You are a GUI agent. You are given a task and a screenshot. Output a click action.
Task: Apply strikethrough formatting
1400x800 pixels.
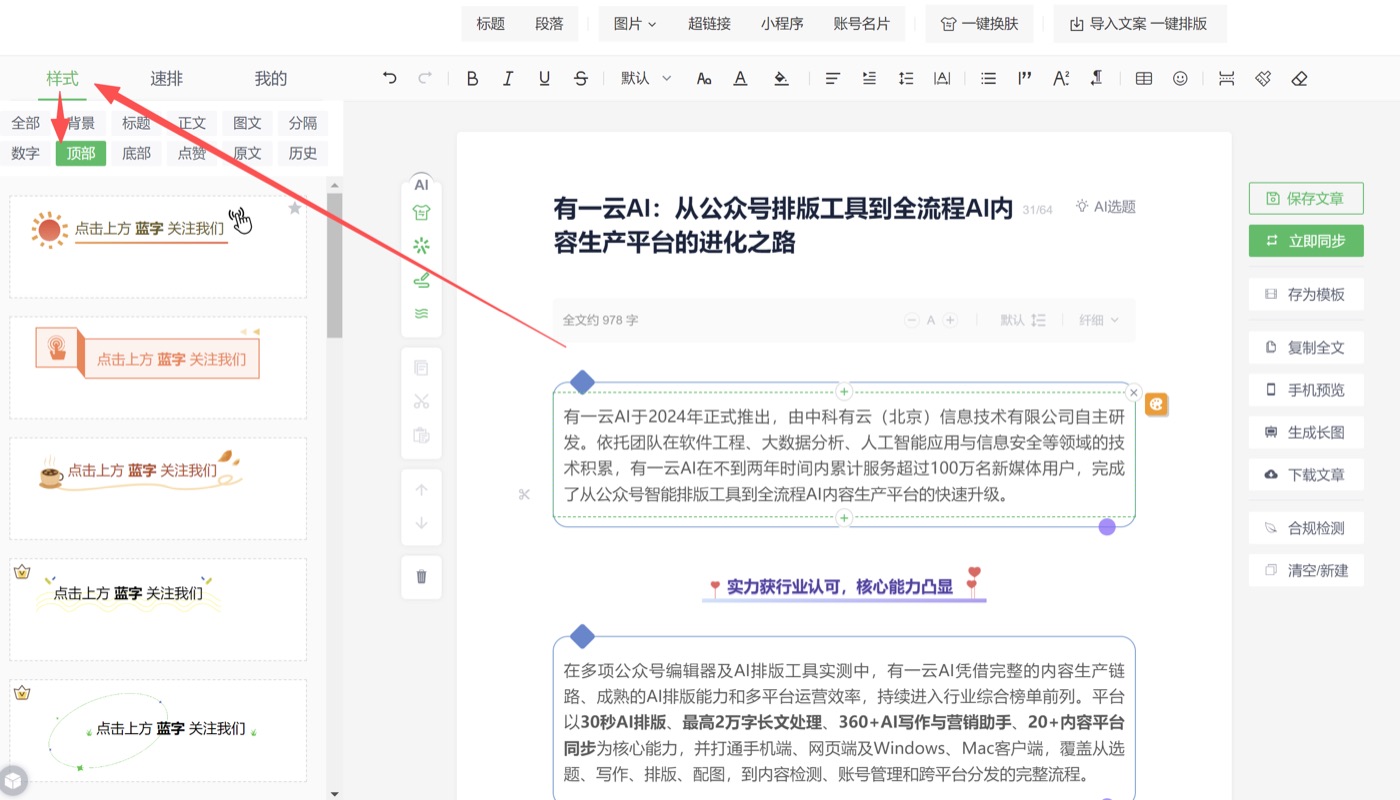581,78
